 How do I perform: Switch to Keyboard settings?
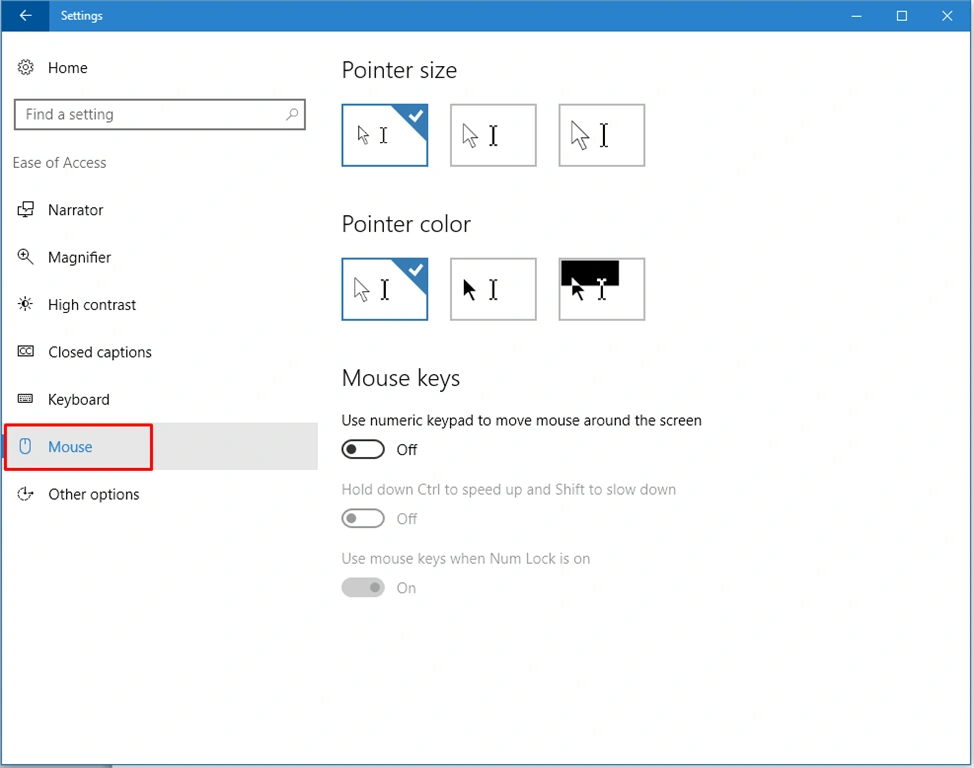coord(160,399)
